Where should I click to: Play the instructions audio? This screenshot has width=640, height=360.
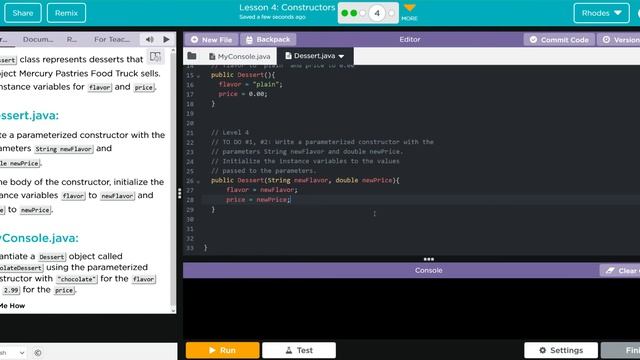pos(166,40)
